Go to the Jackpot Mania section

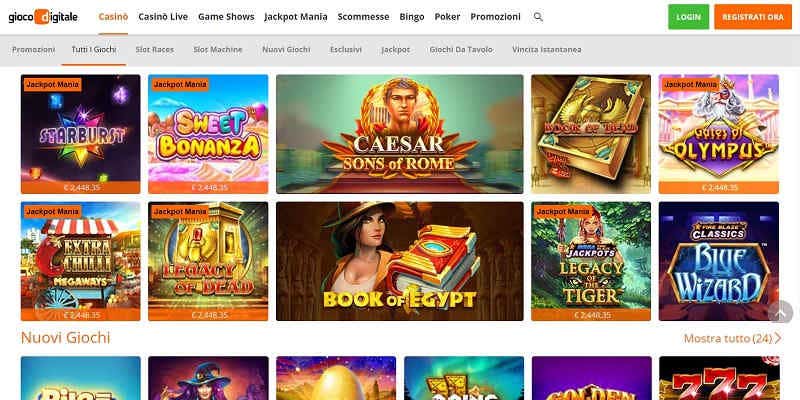coord(296,17)
